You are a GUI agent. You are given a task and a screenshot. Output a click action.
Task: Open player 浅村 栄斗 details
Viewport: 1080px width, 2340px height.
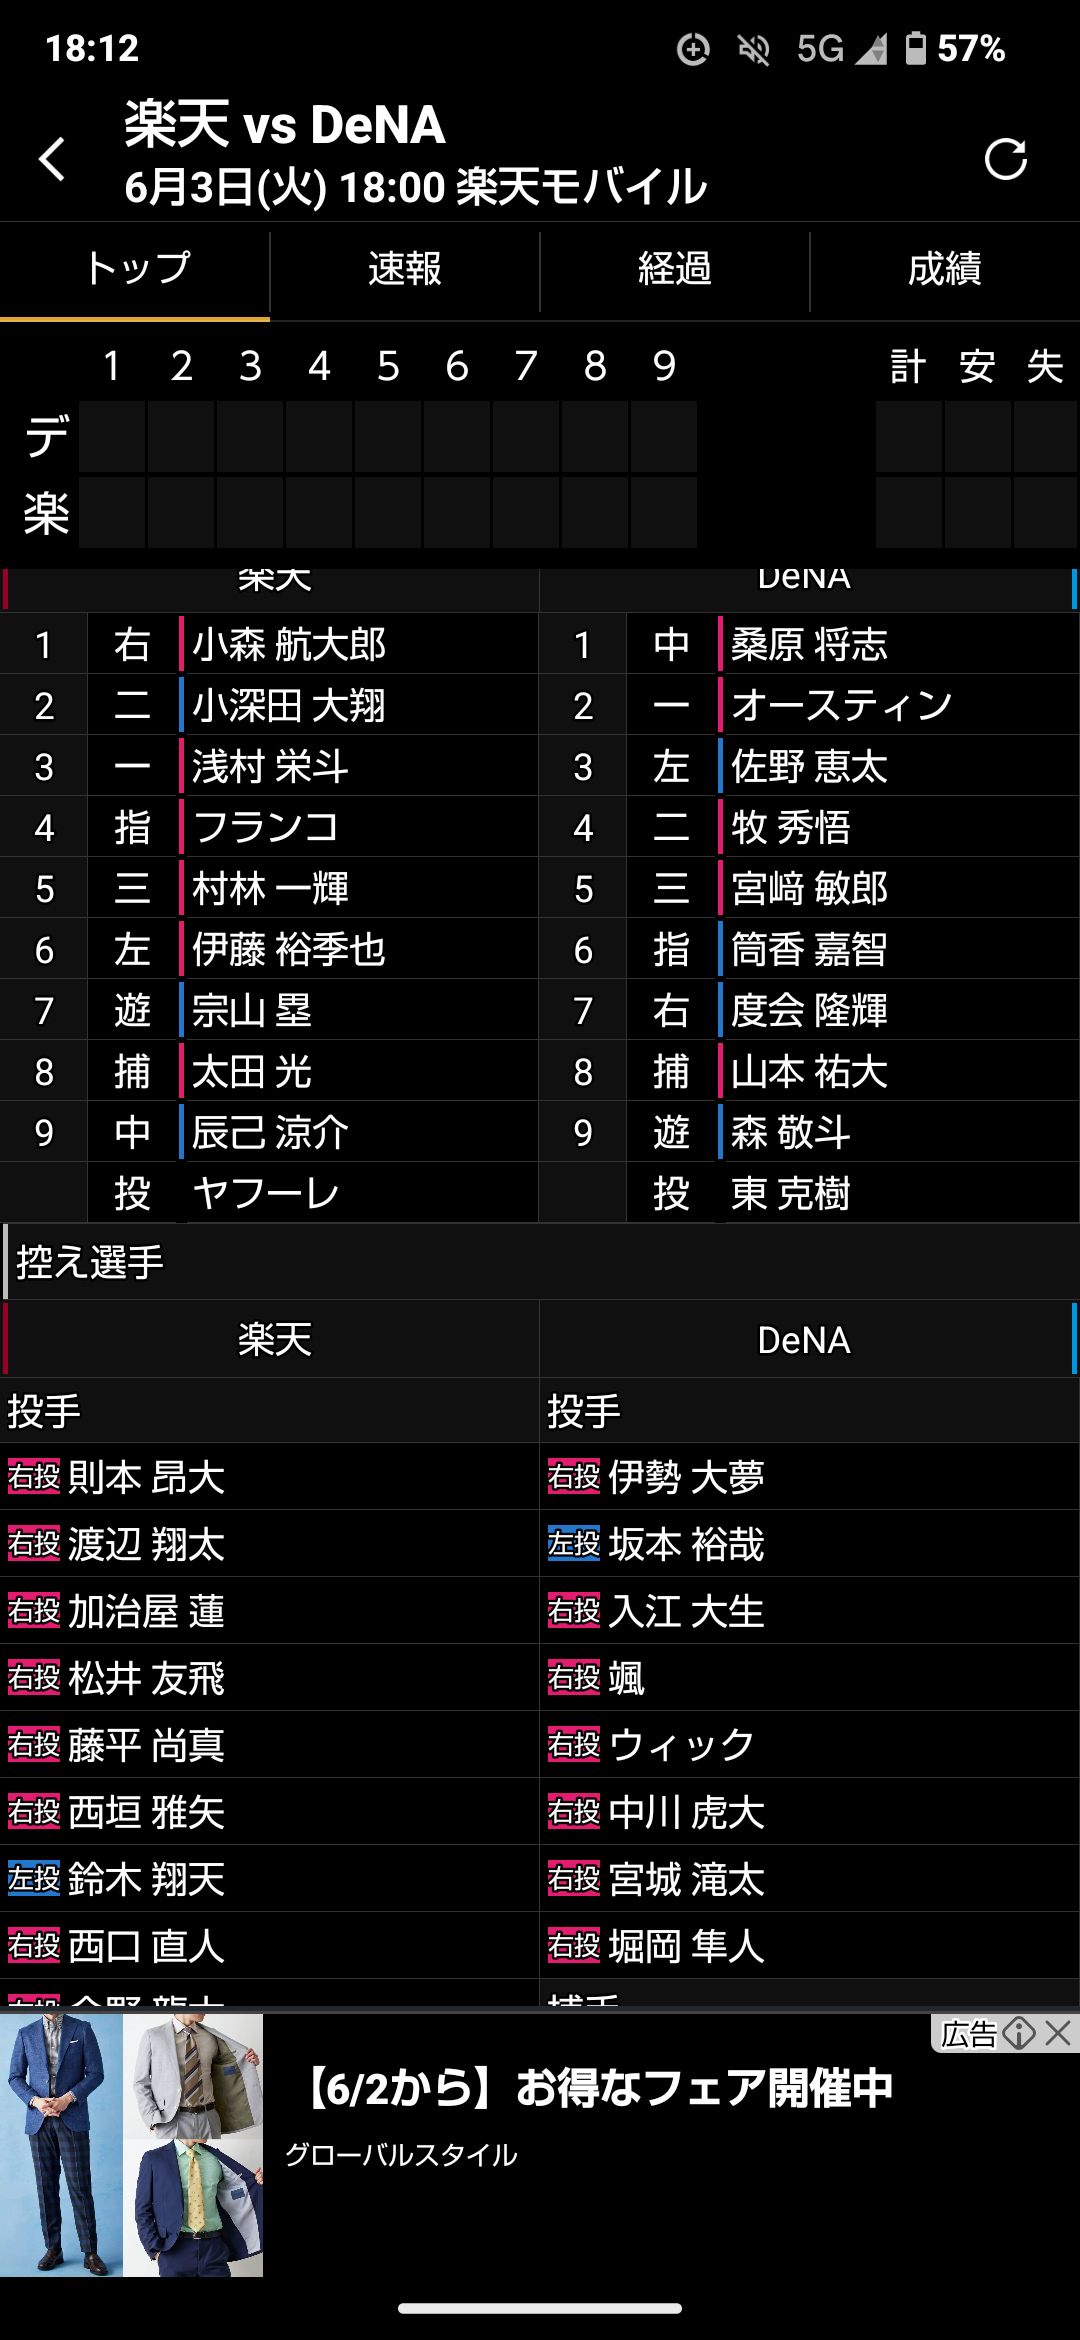pos(270,767)
